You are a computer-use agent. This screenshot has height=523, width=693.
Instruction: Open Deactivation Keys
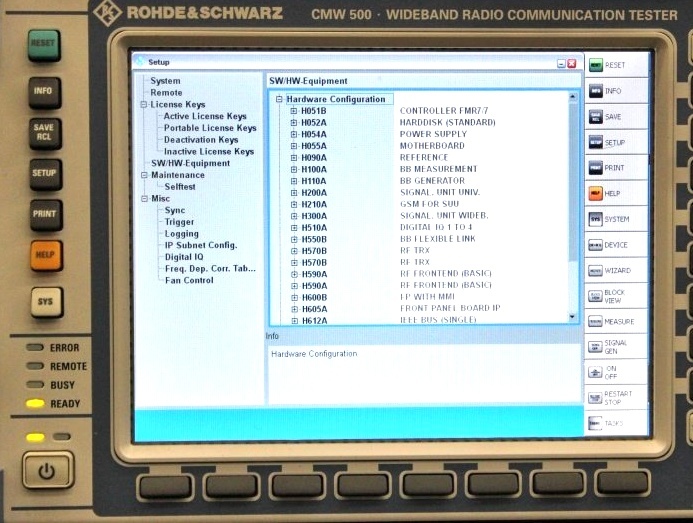point(201,140)
